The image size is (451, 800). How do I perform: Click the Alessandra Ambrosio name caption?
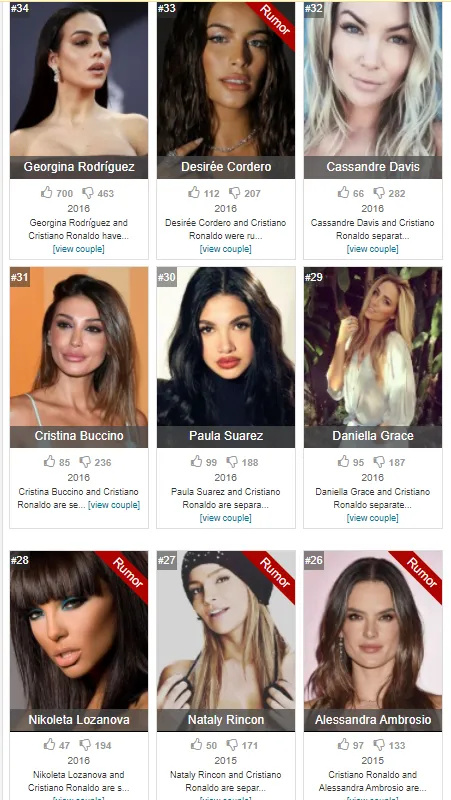(373, 720)
